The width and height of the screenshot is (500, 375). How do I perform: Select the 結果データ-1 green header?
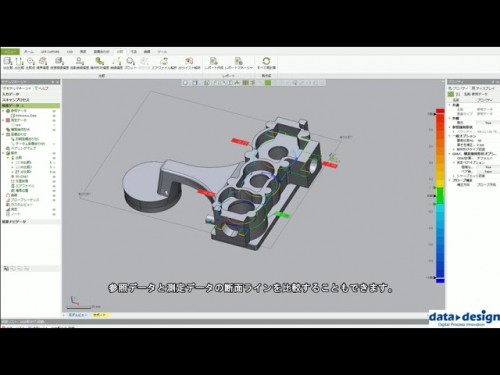[30, 105]
